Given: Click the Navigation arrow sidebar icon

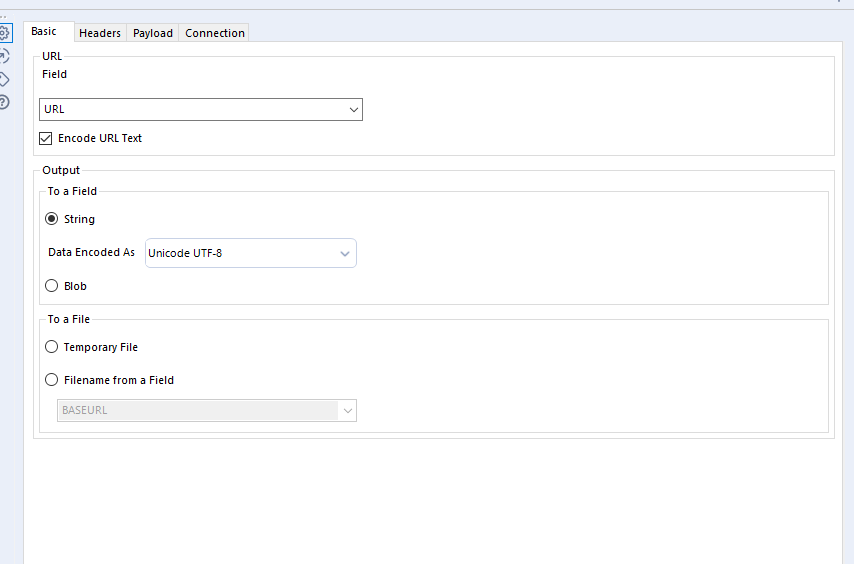Looking at the screenshot, I should pos(5,56).
